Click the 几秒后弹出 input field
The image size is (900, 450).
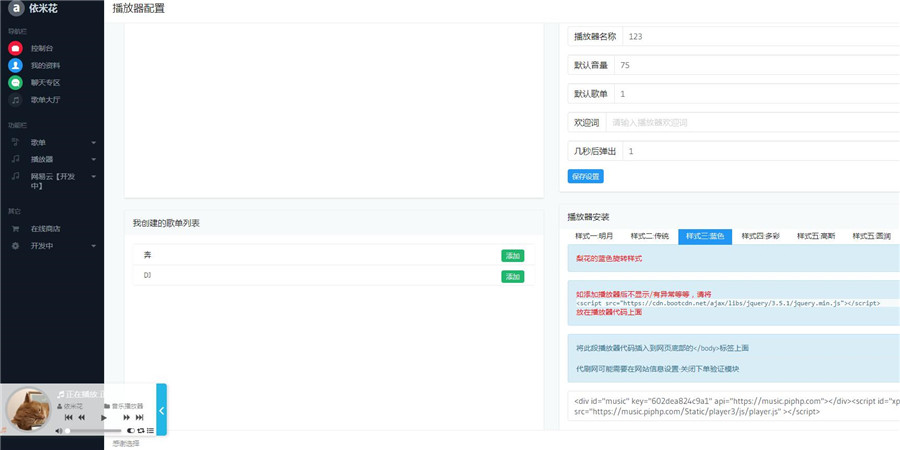(761, 151)
